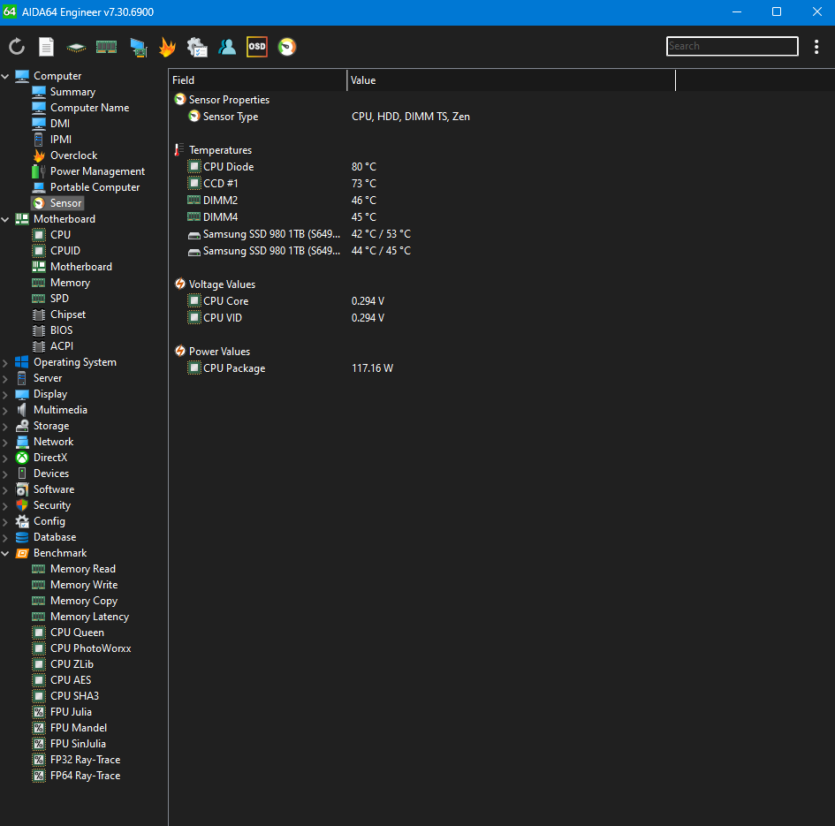
Task: Open the three-dot options menu
Action: coord(816,47)
